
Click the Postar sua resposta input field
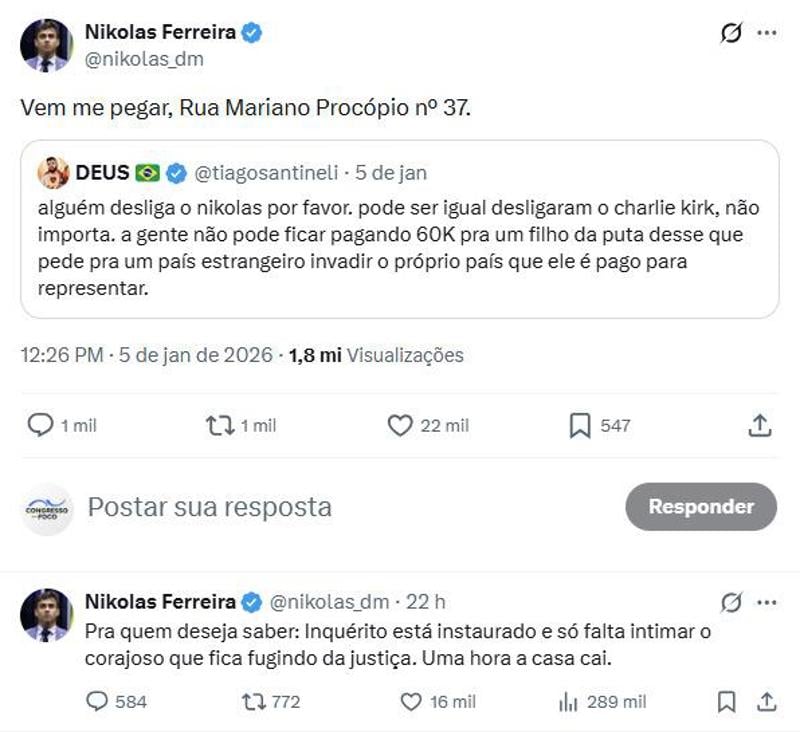click(210, 507)
